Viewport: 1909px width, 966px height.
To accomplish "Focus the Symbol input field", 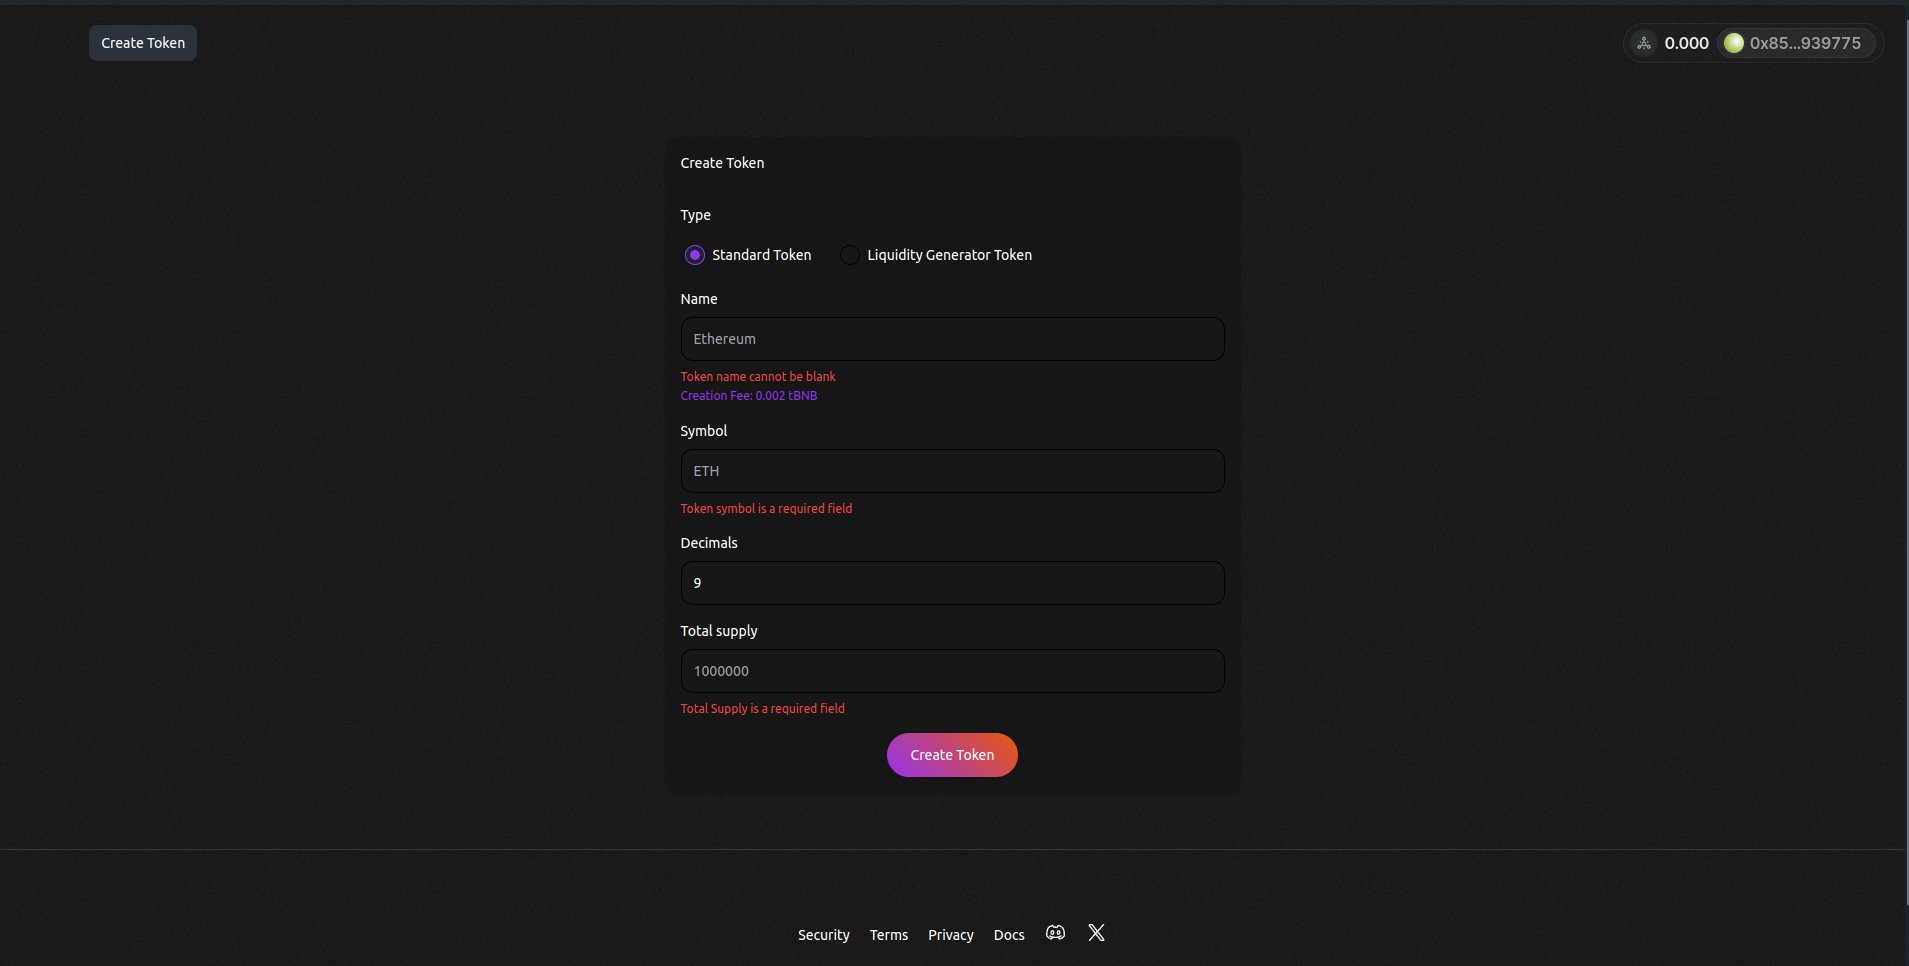I will click(952, 471).
